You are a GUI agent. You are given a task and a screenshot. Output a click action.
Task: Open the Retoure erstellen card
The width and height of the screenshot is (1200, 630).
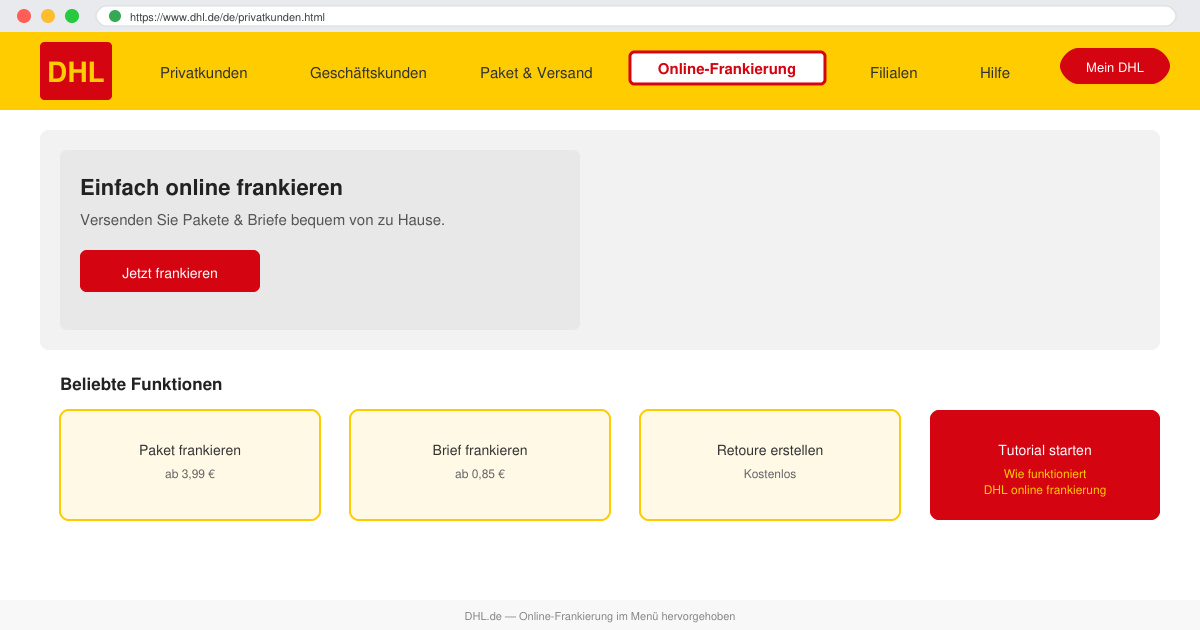coord(770,465)
